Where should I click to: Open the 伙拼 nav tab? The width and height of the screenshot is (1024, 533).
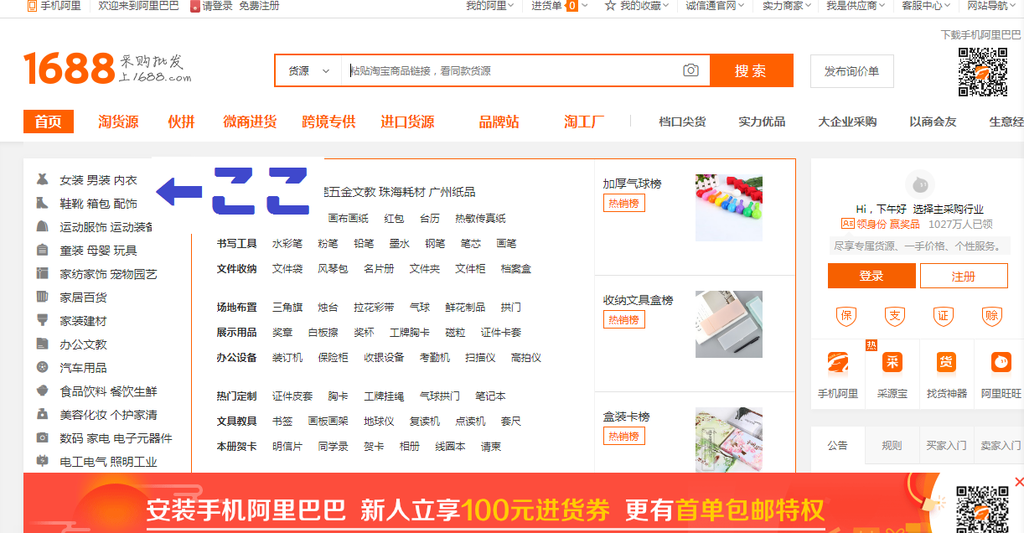click(x=181, y=121)
